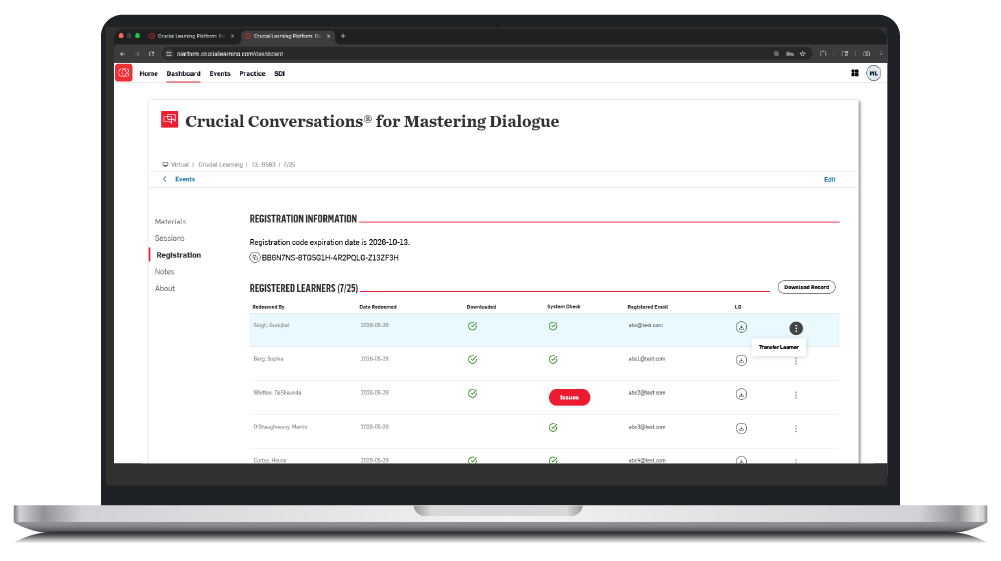
Task: Click the System Check checkmark for Berg, Sophia
Action: [x=553, y=359]
